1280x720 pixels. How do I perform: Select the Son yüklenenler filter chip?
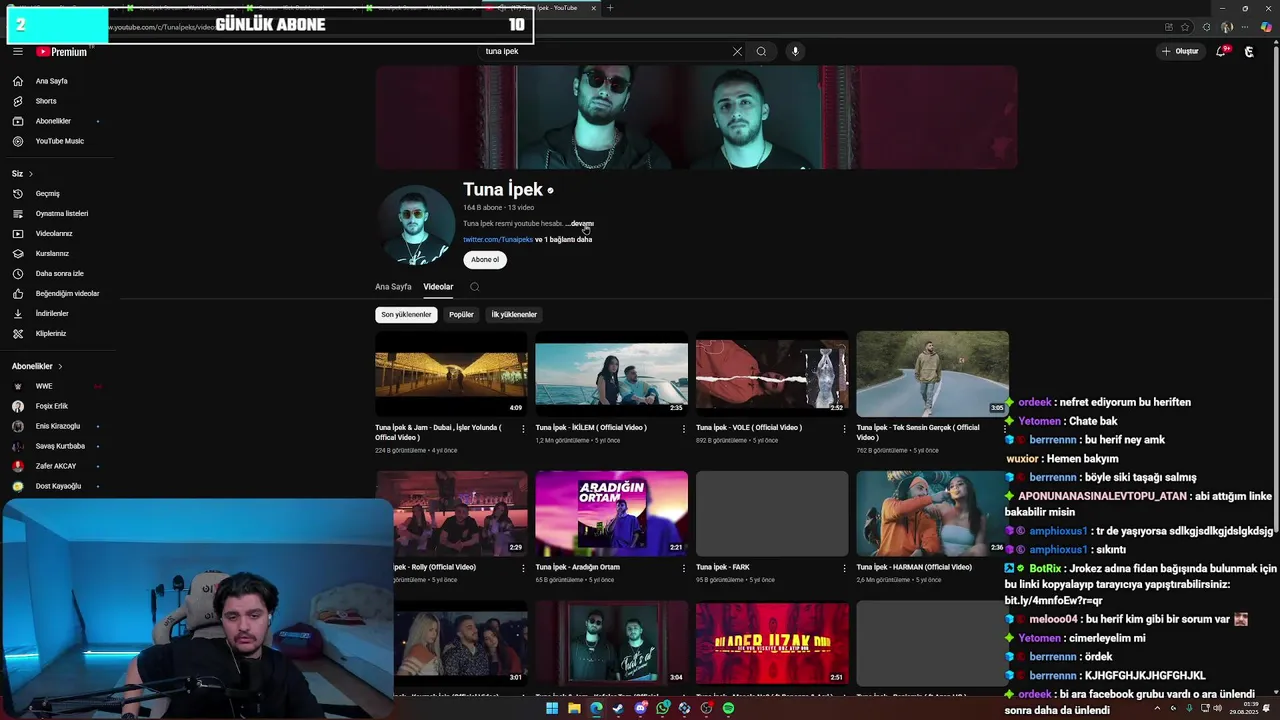pos(406,315)
